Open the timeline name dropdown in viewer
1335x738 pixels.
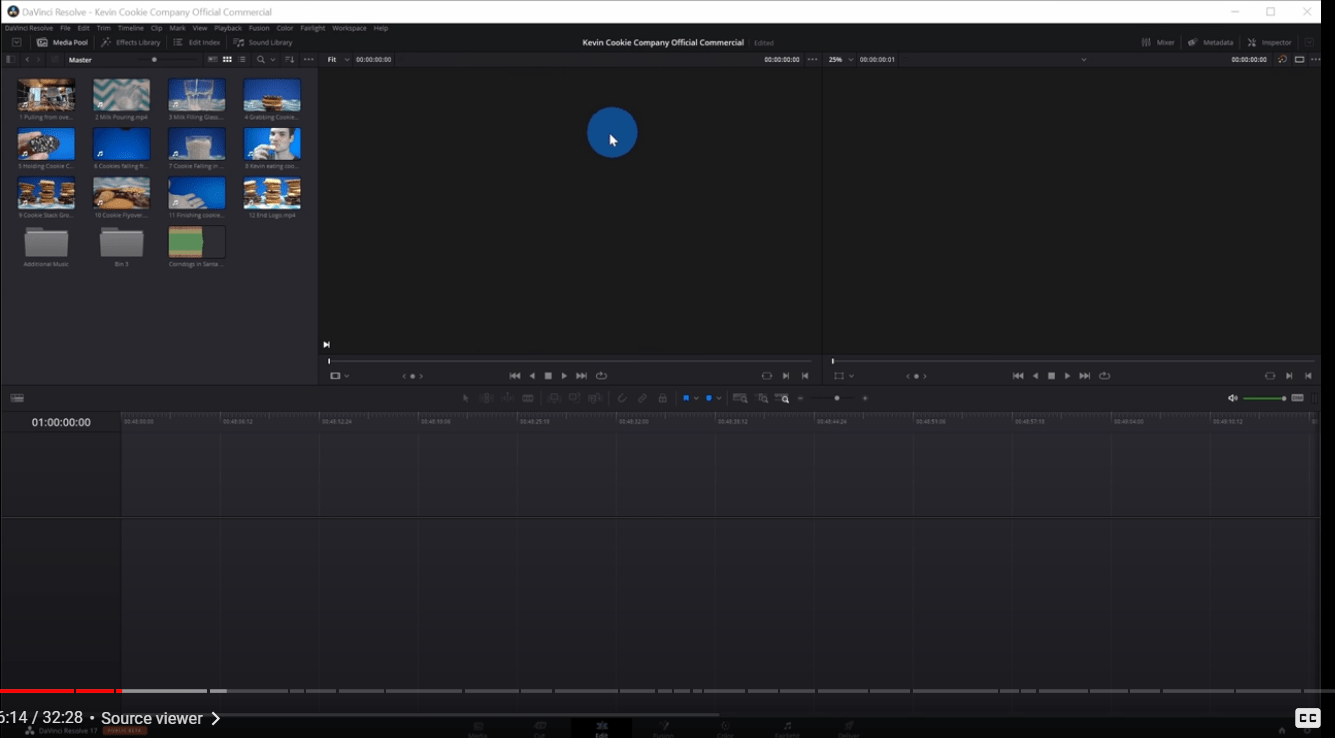pyautogui.click(x=1084, y=60)
